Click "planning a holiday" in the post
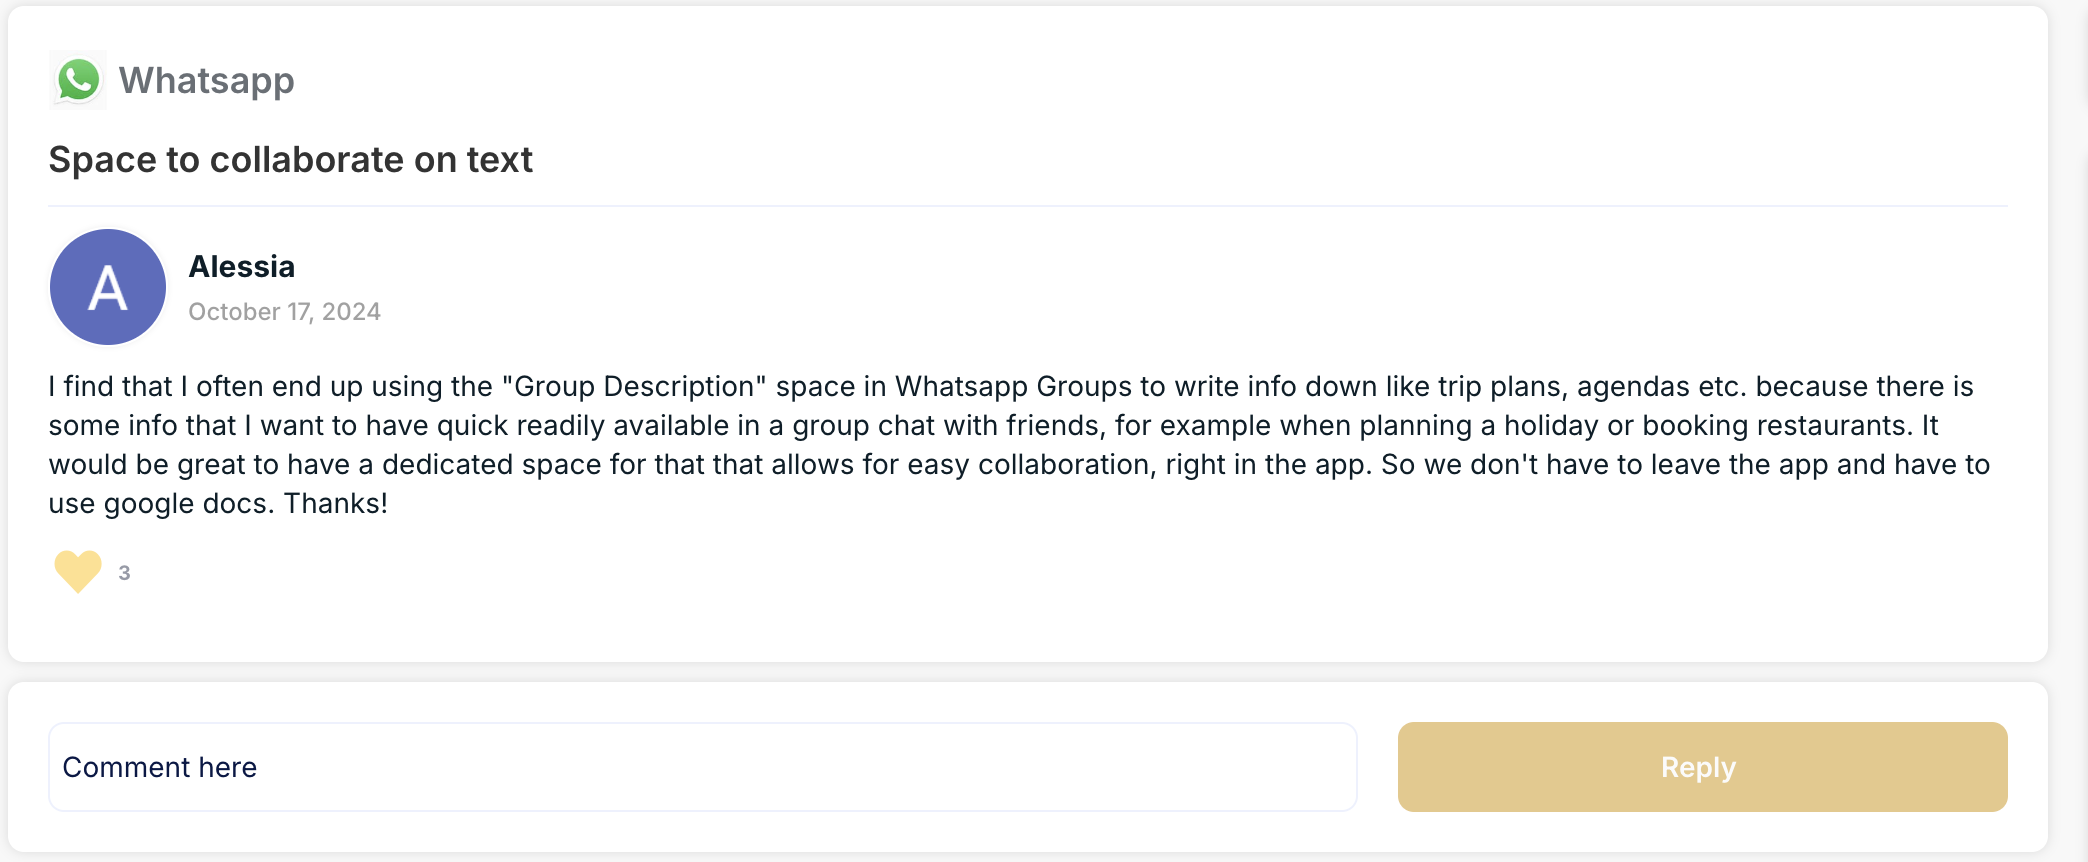Screen dimensions: 2088x862 click(1479, 425)
